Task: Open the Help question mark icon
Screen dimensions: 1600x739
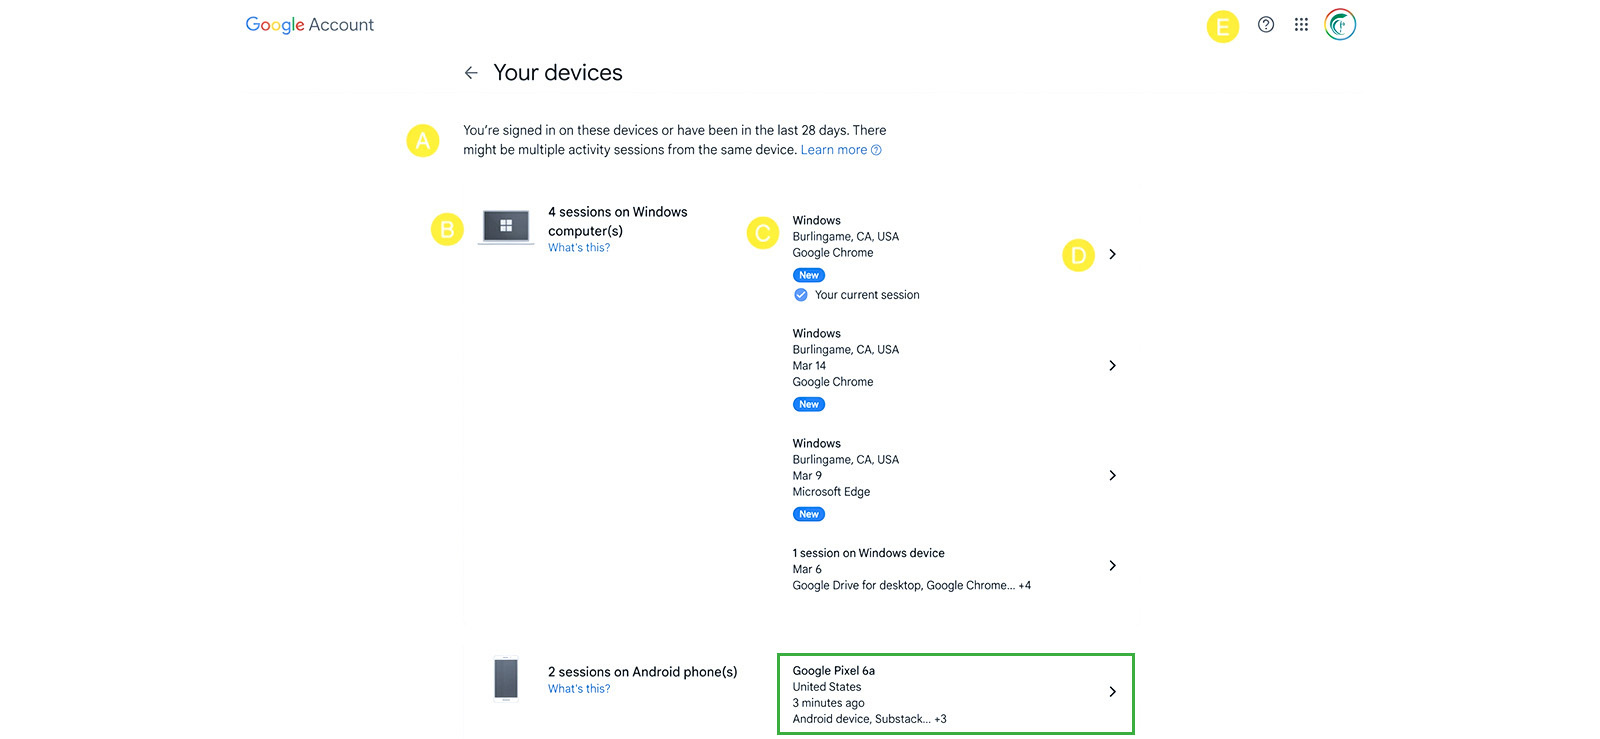Action: click(1266, 25)
